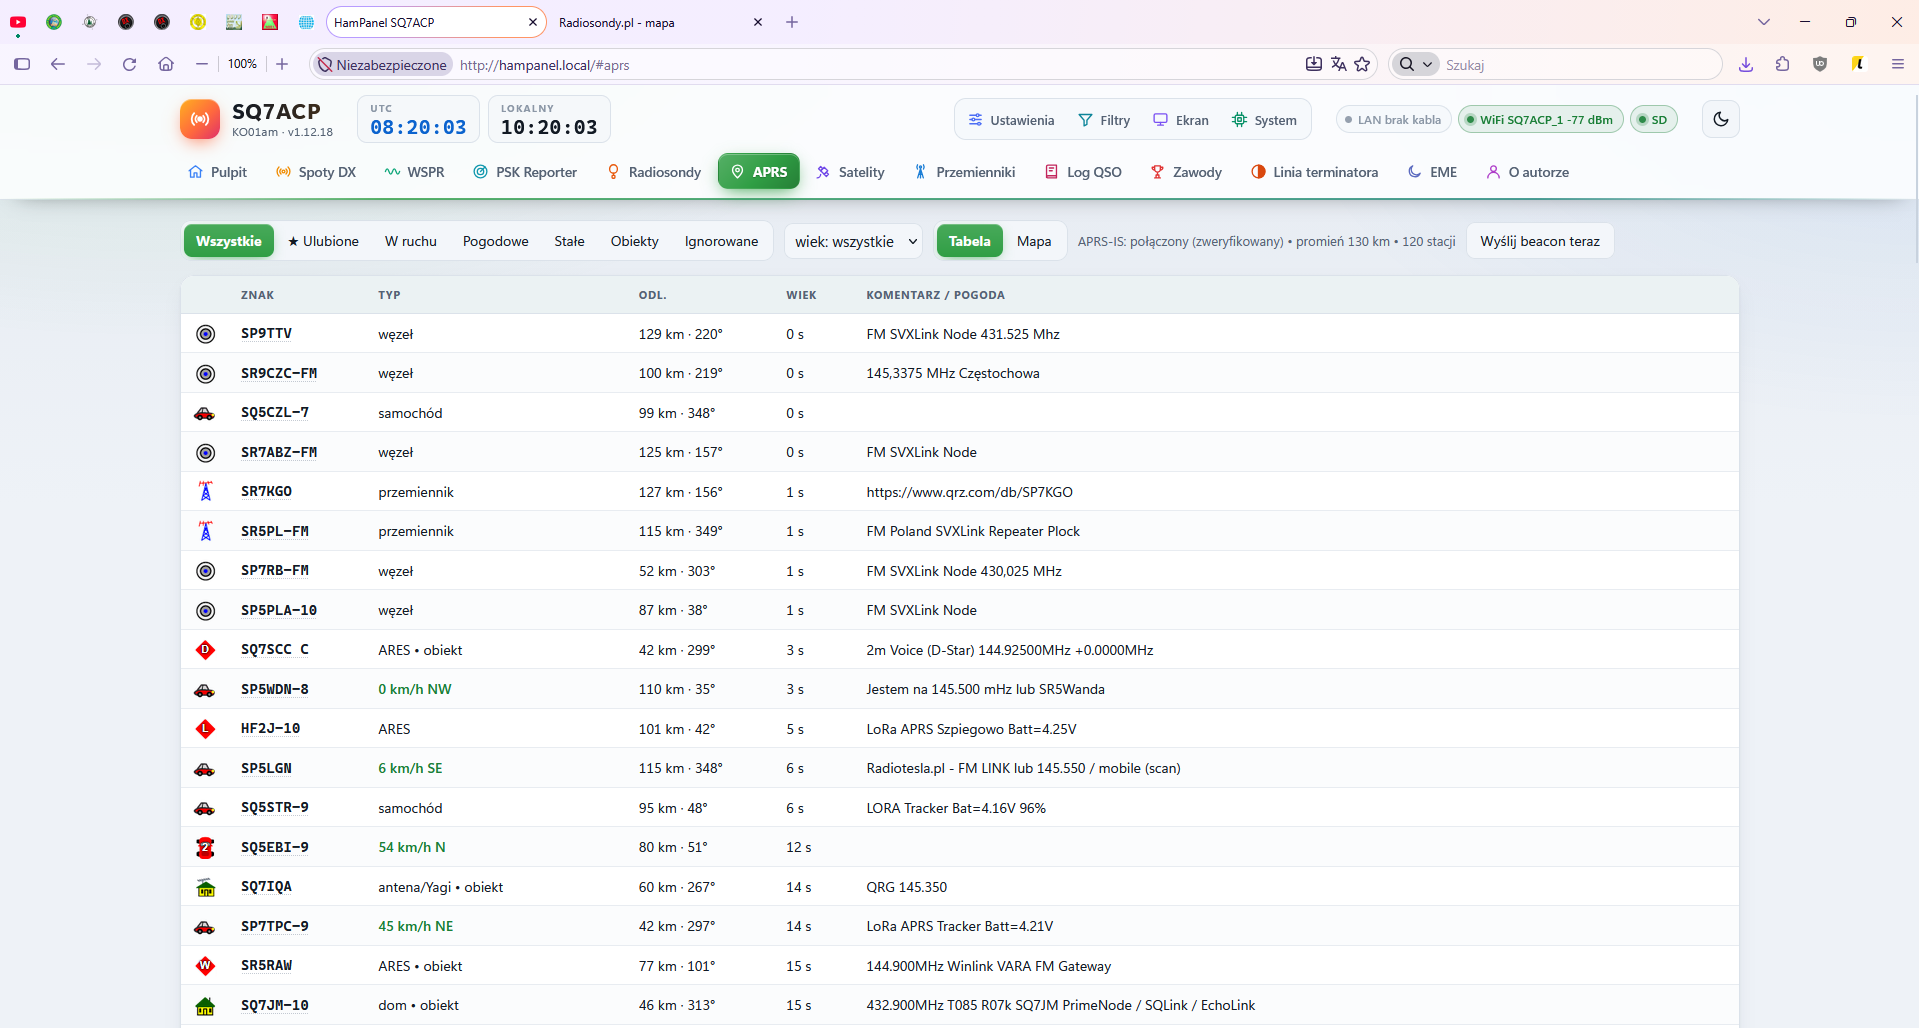
Task: Open the SR9CZC-FM callsign link
Action: pos(279,373)
